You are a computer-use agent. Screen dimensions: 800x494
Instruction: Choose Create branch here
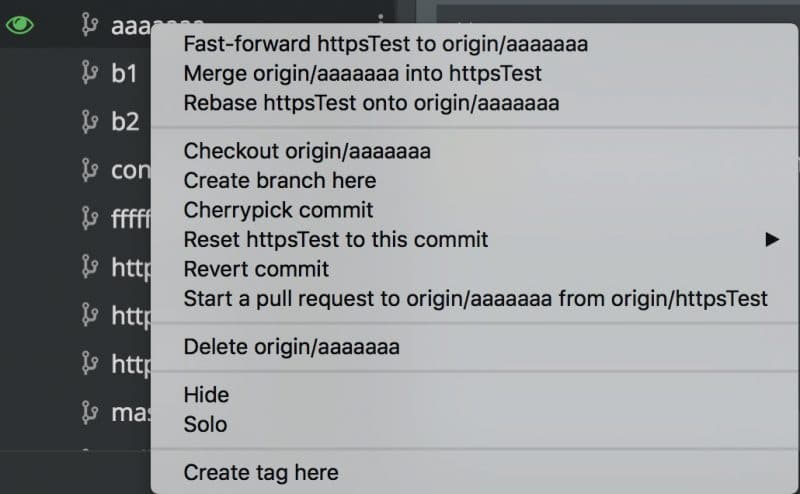[280, 181]
